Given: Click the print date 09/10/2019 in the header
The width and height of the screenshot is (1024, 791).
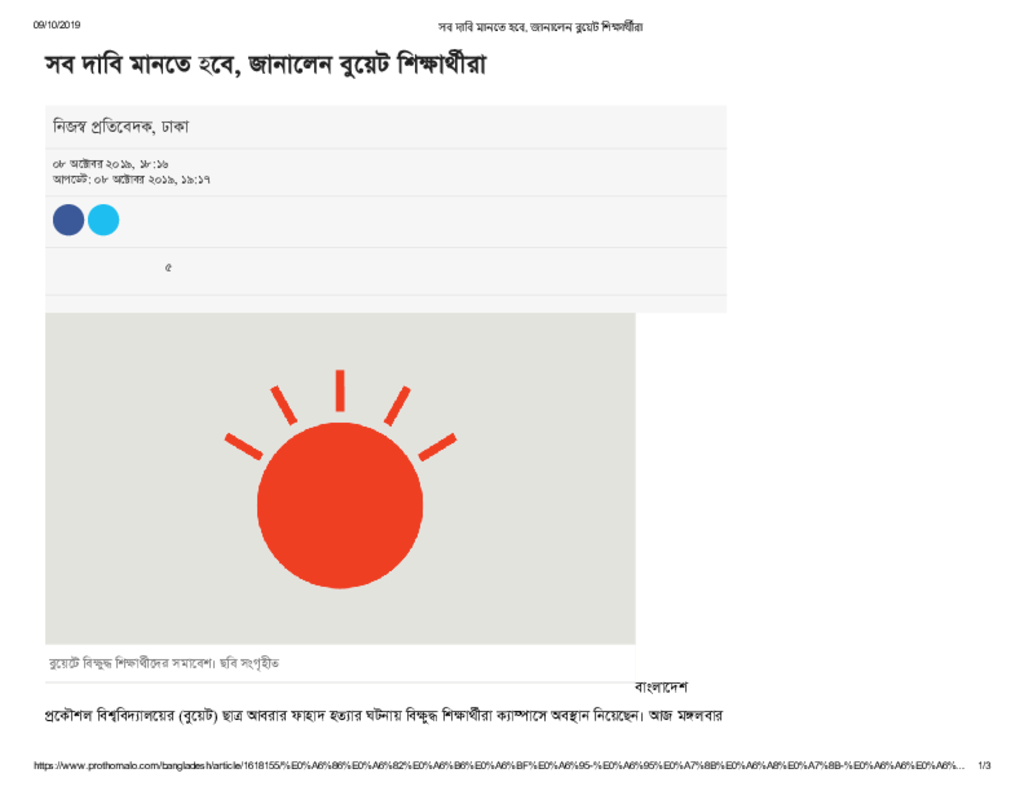Looking at the screenshot, I should (57, 25).
